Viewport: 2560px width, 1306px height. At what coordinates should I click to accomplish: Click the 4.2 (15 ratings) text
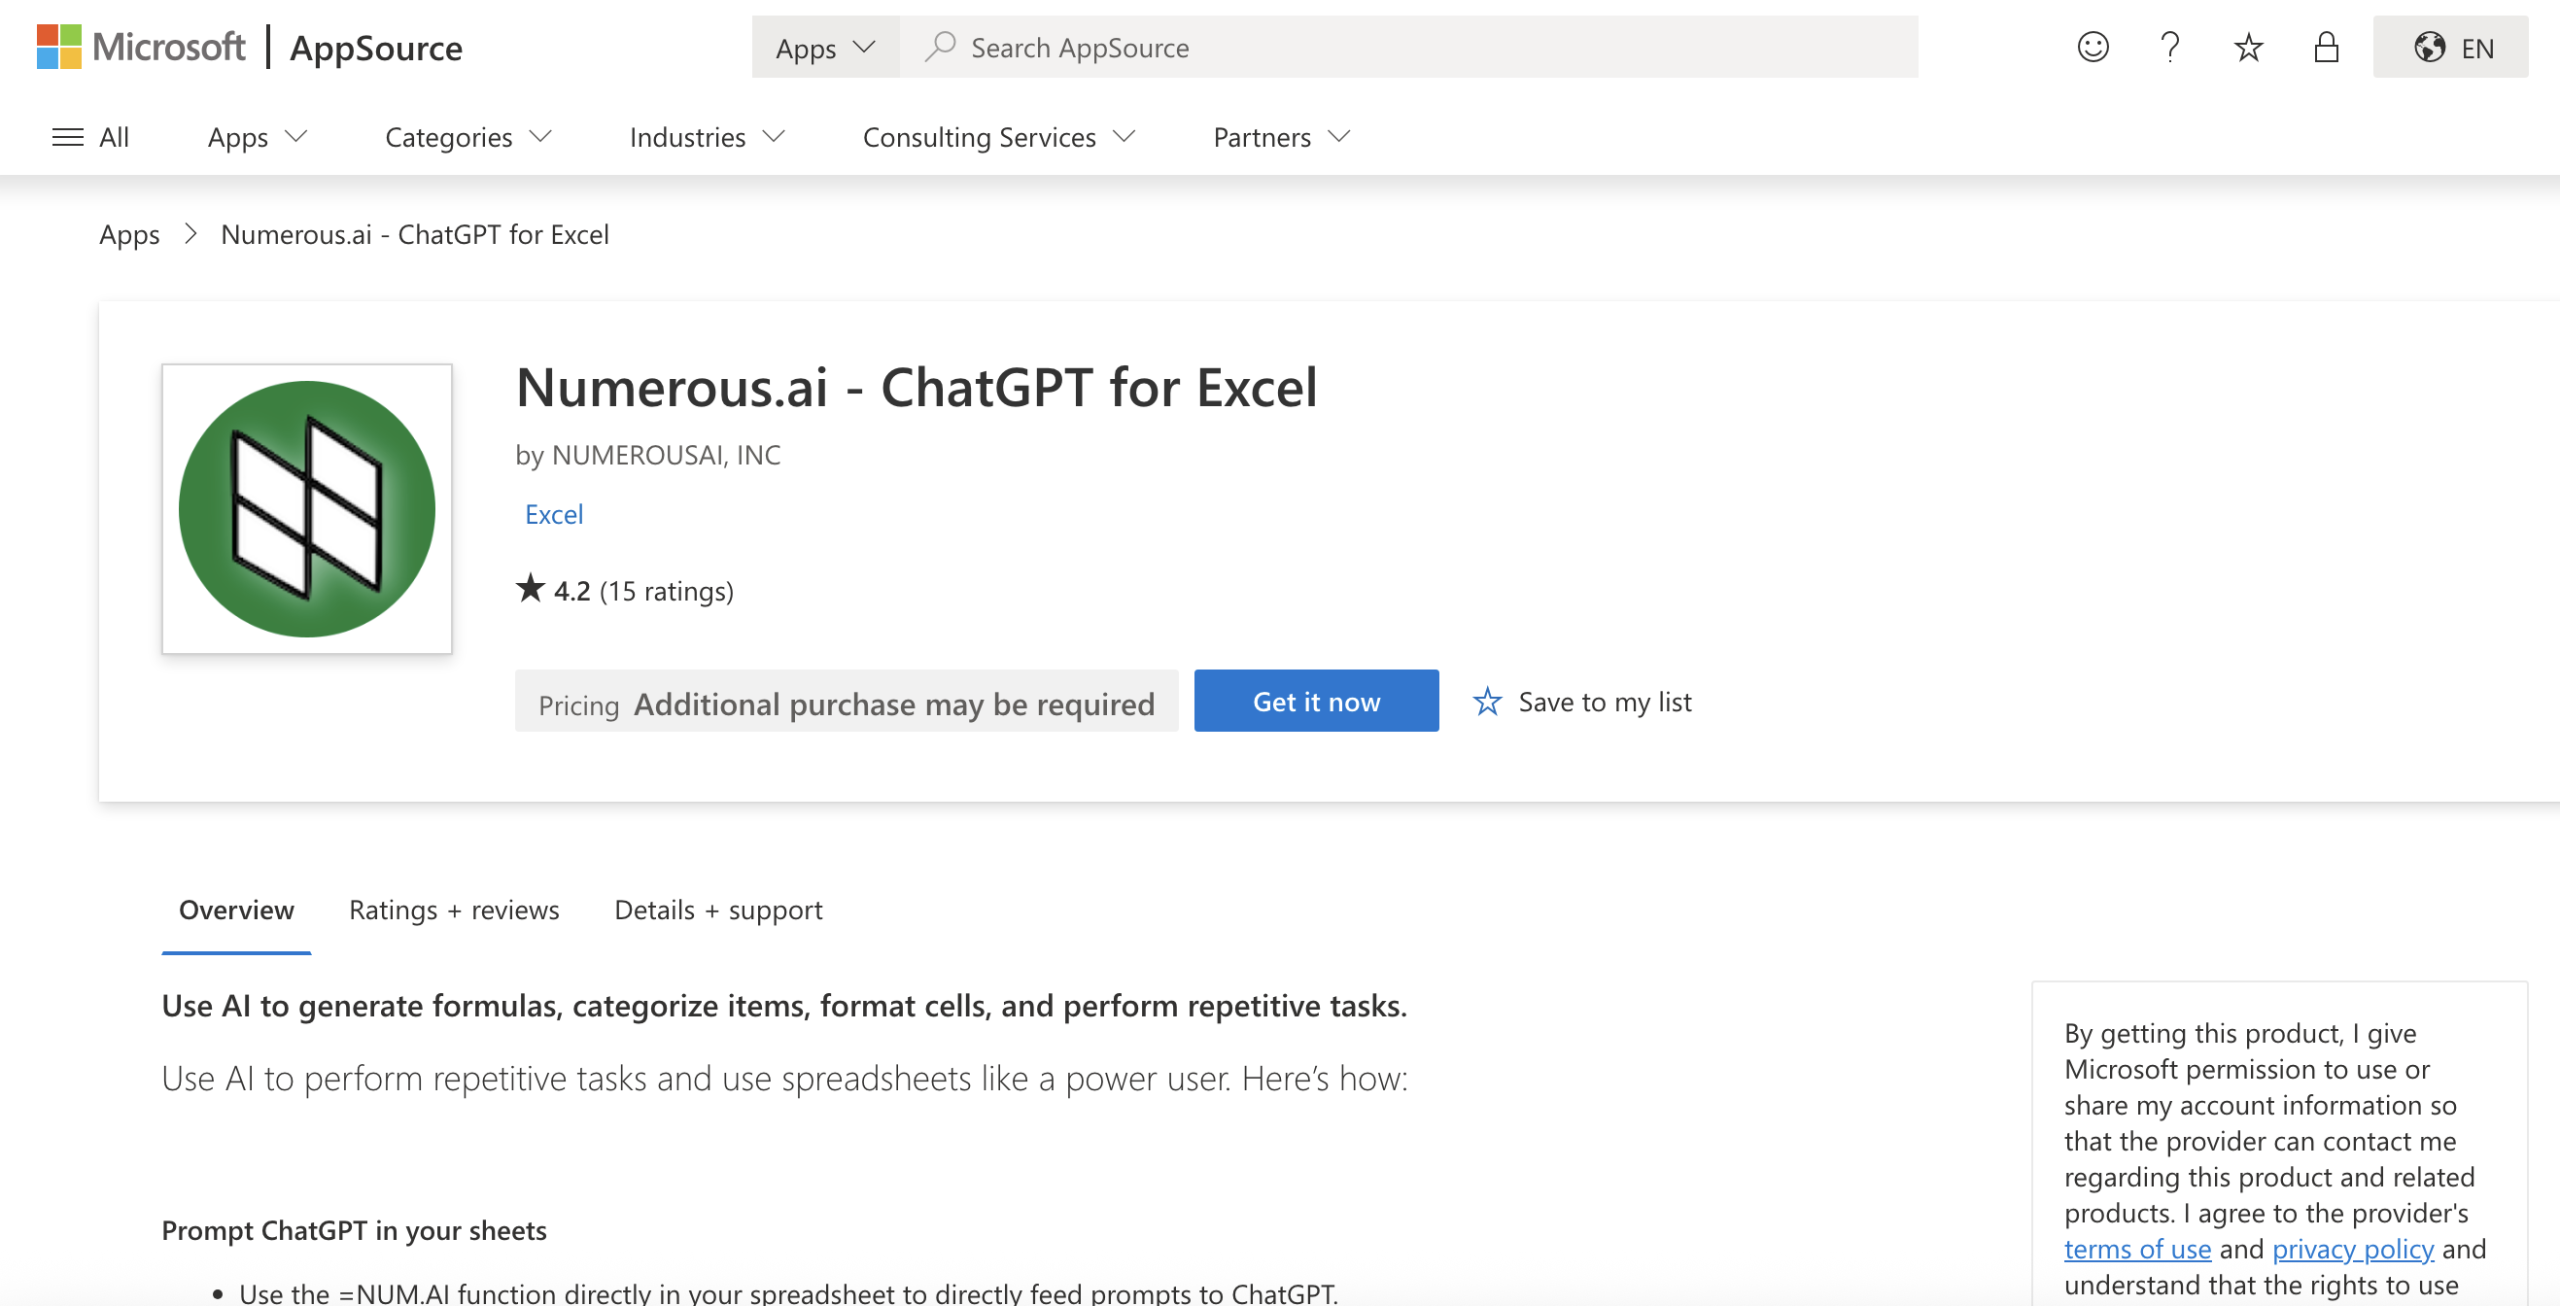(x=643, y=591)
